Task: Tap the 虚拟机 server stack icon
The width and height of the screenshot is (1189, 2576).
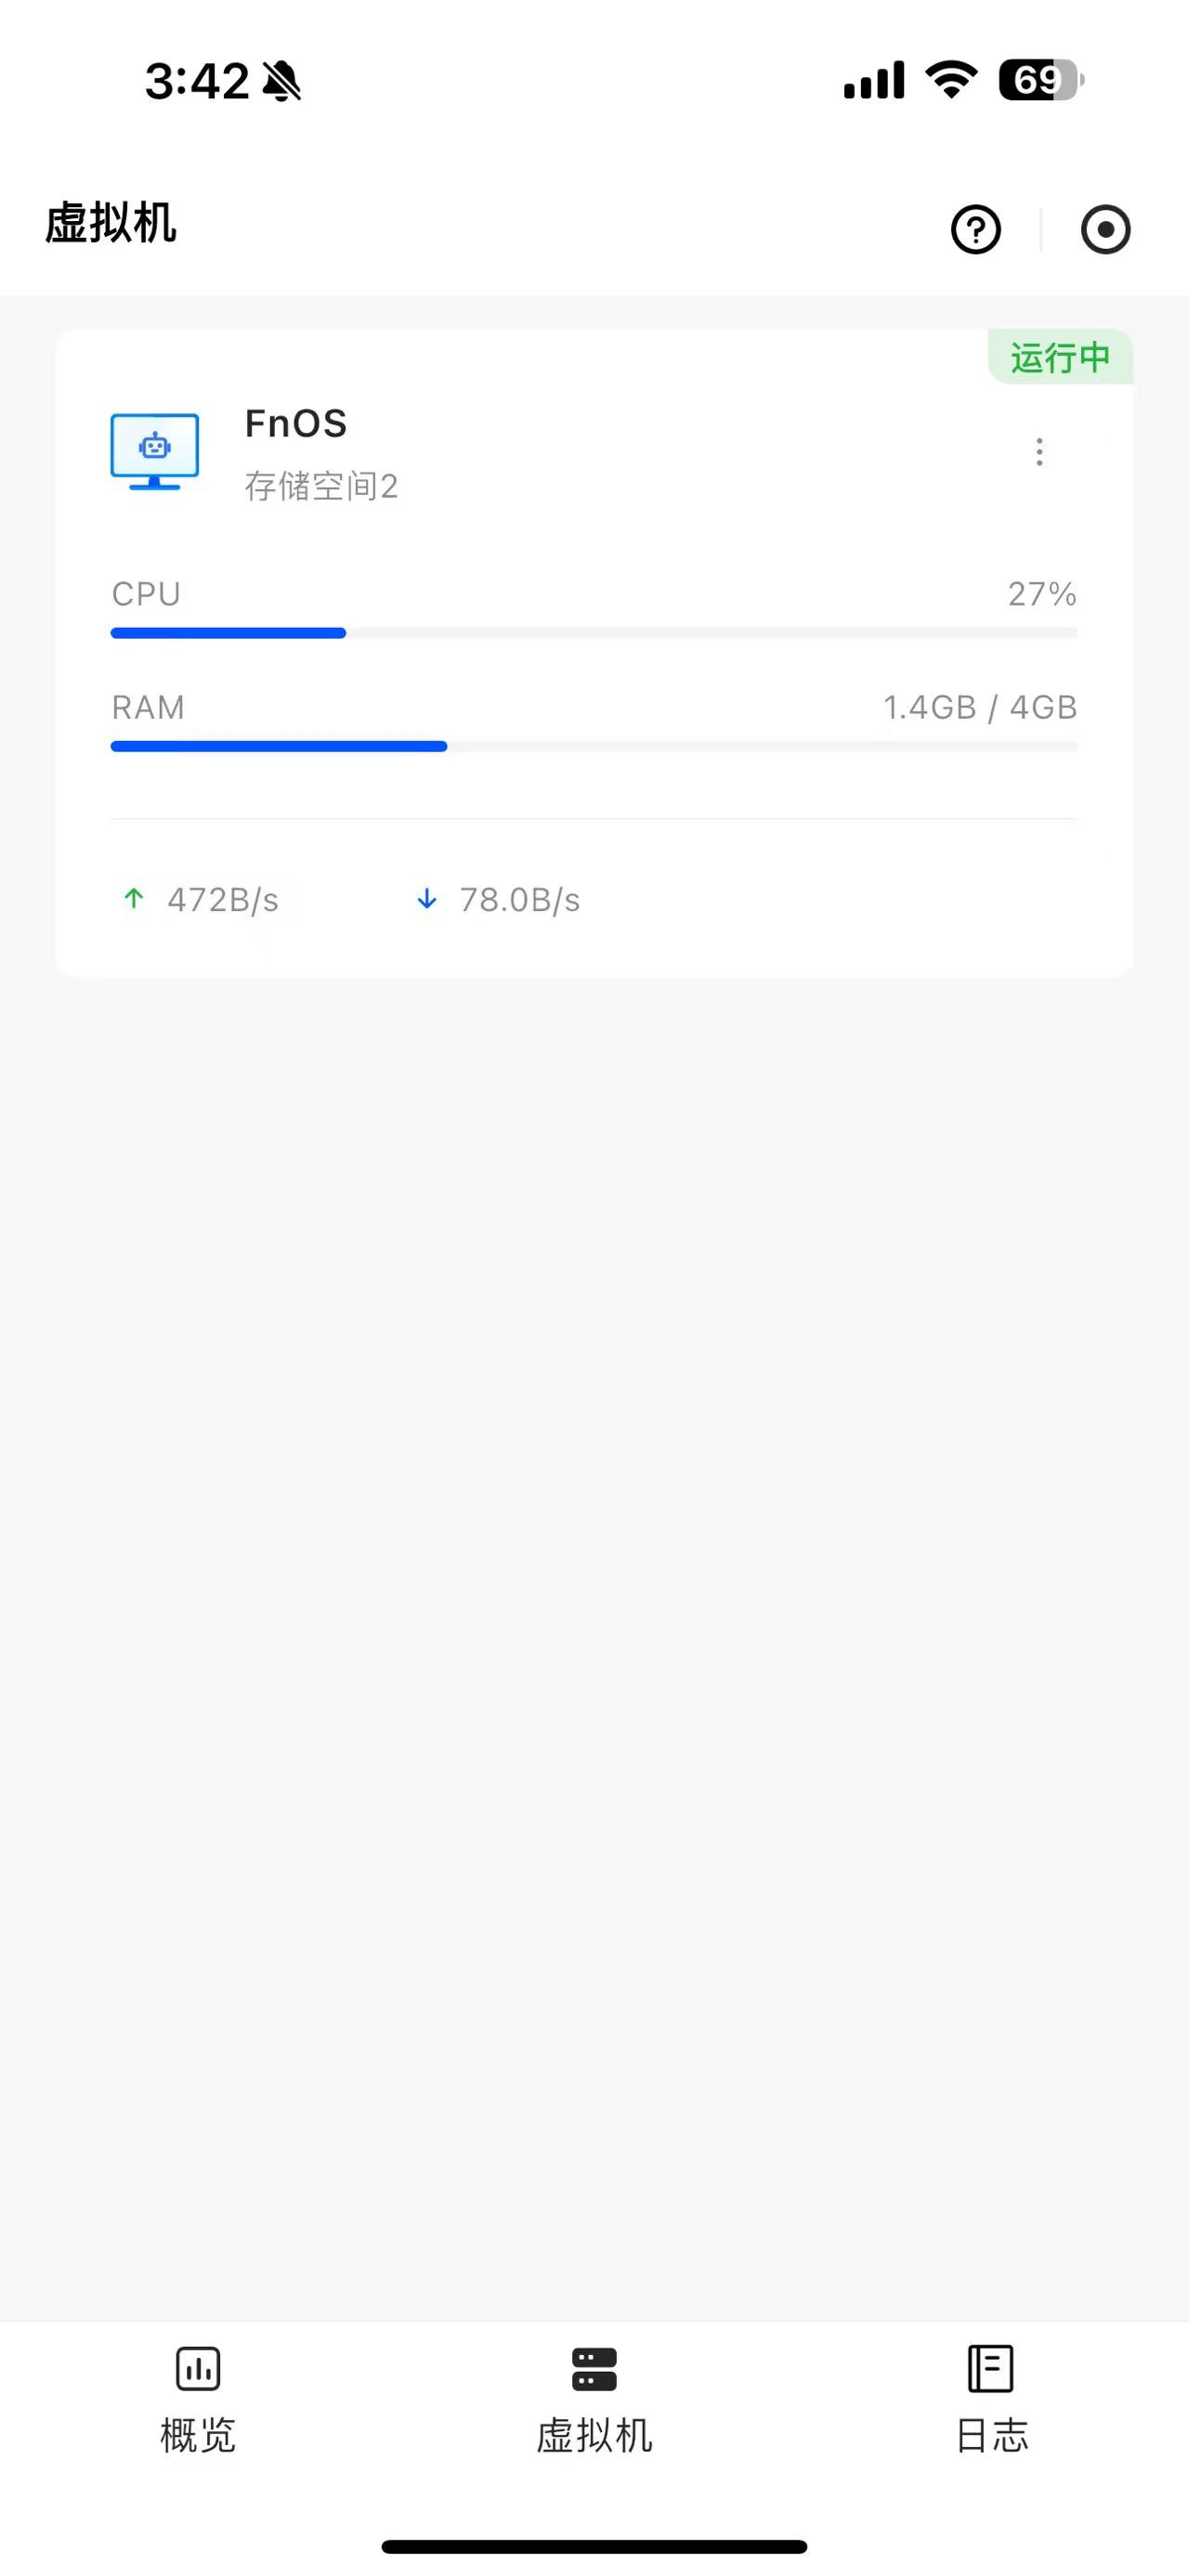Action: point(594,2369)
